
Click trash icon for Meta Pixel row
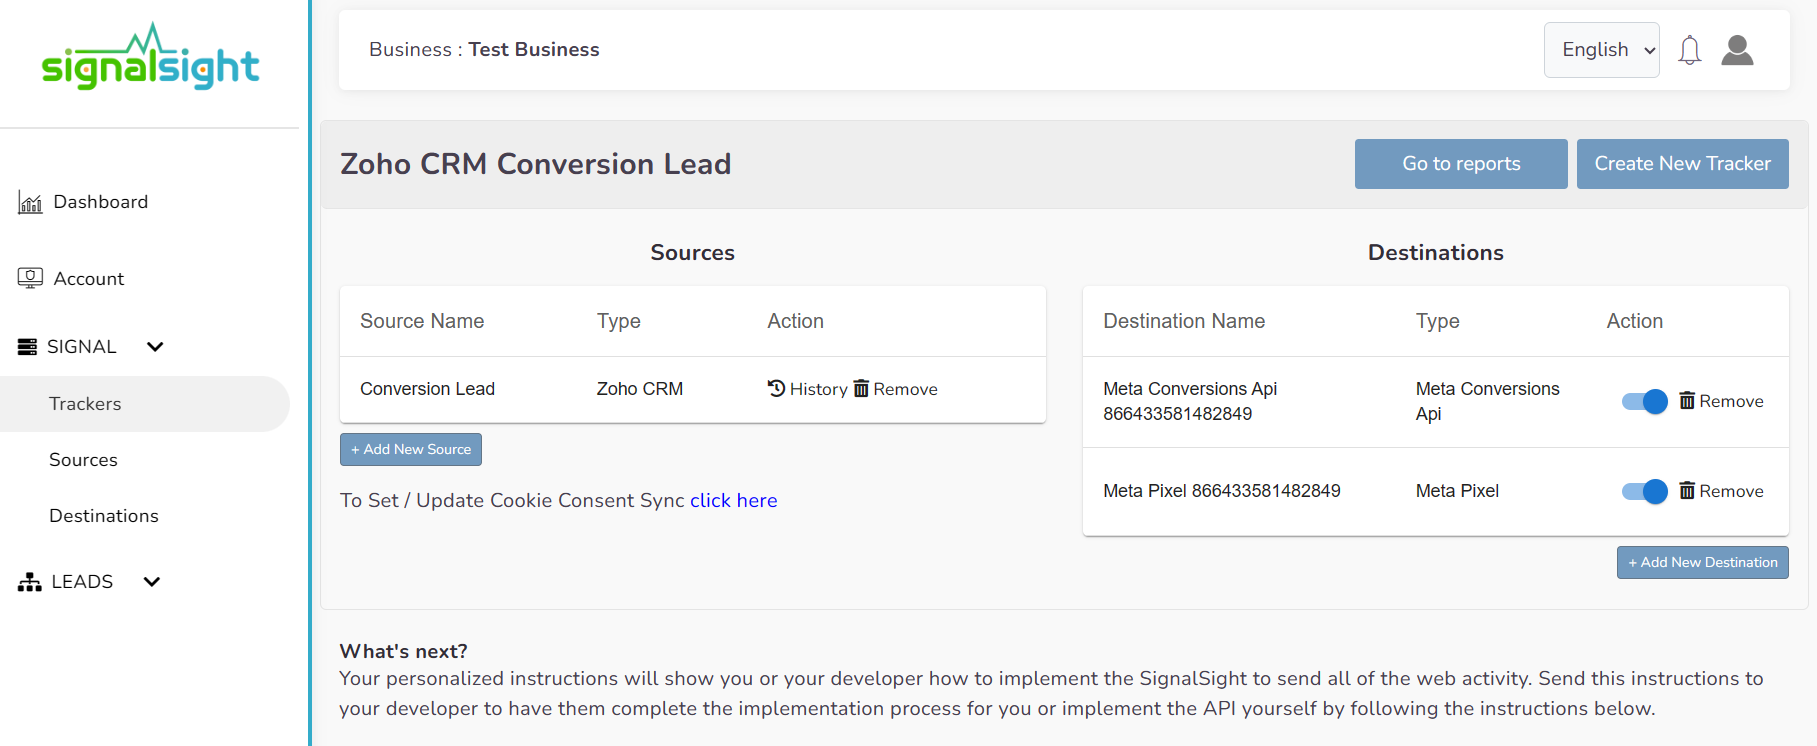point(1687,490)
